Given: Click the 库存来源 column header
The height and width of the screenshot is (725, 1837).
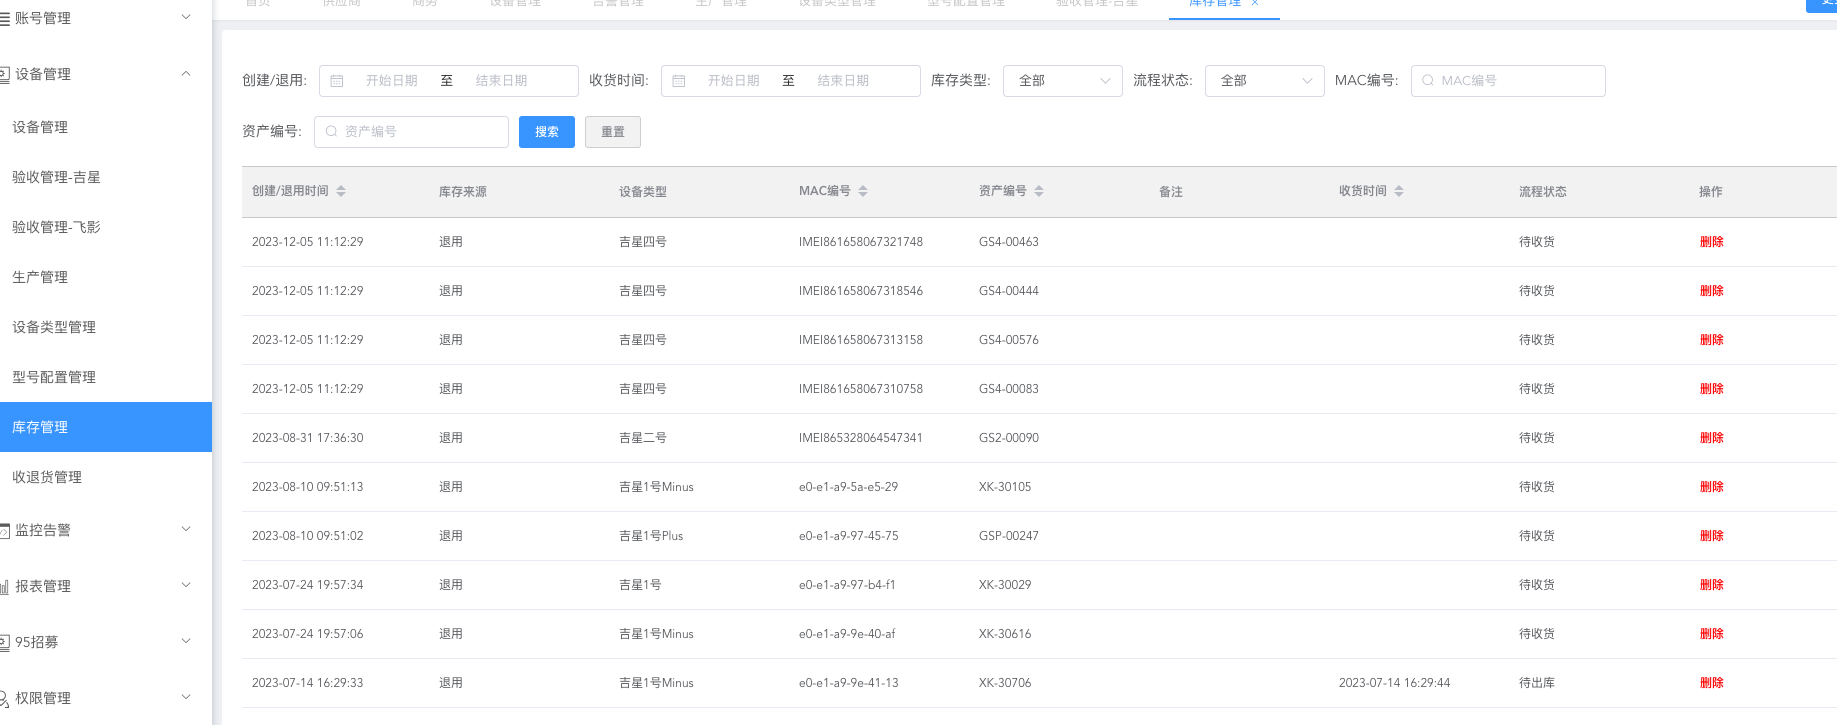Looking at the screenshot, I should 463,192.
